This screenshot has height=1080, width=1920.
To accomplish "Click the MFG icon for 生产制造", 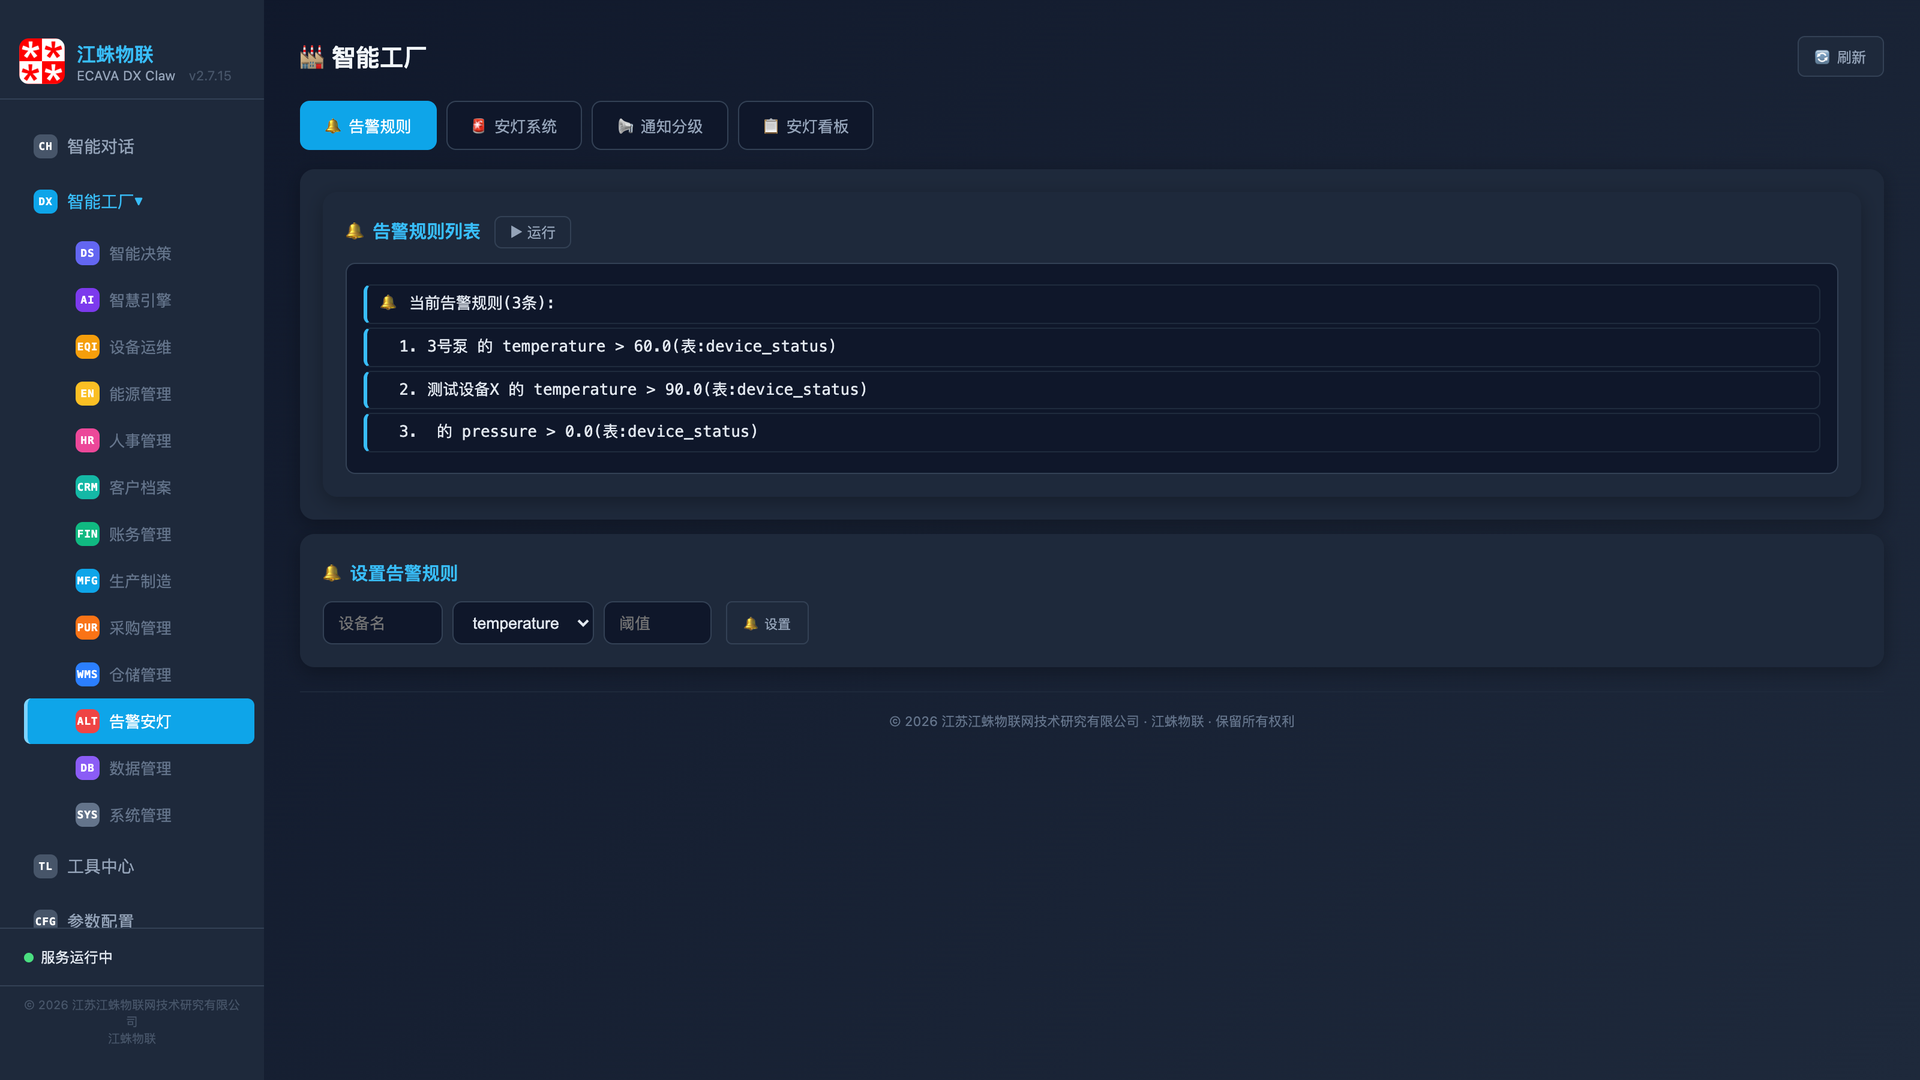I will pyautogui.click(x=87, y=581).
